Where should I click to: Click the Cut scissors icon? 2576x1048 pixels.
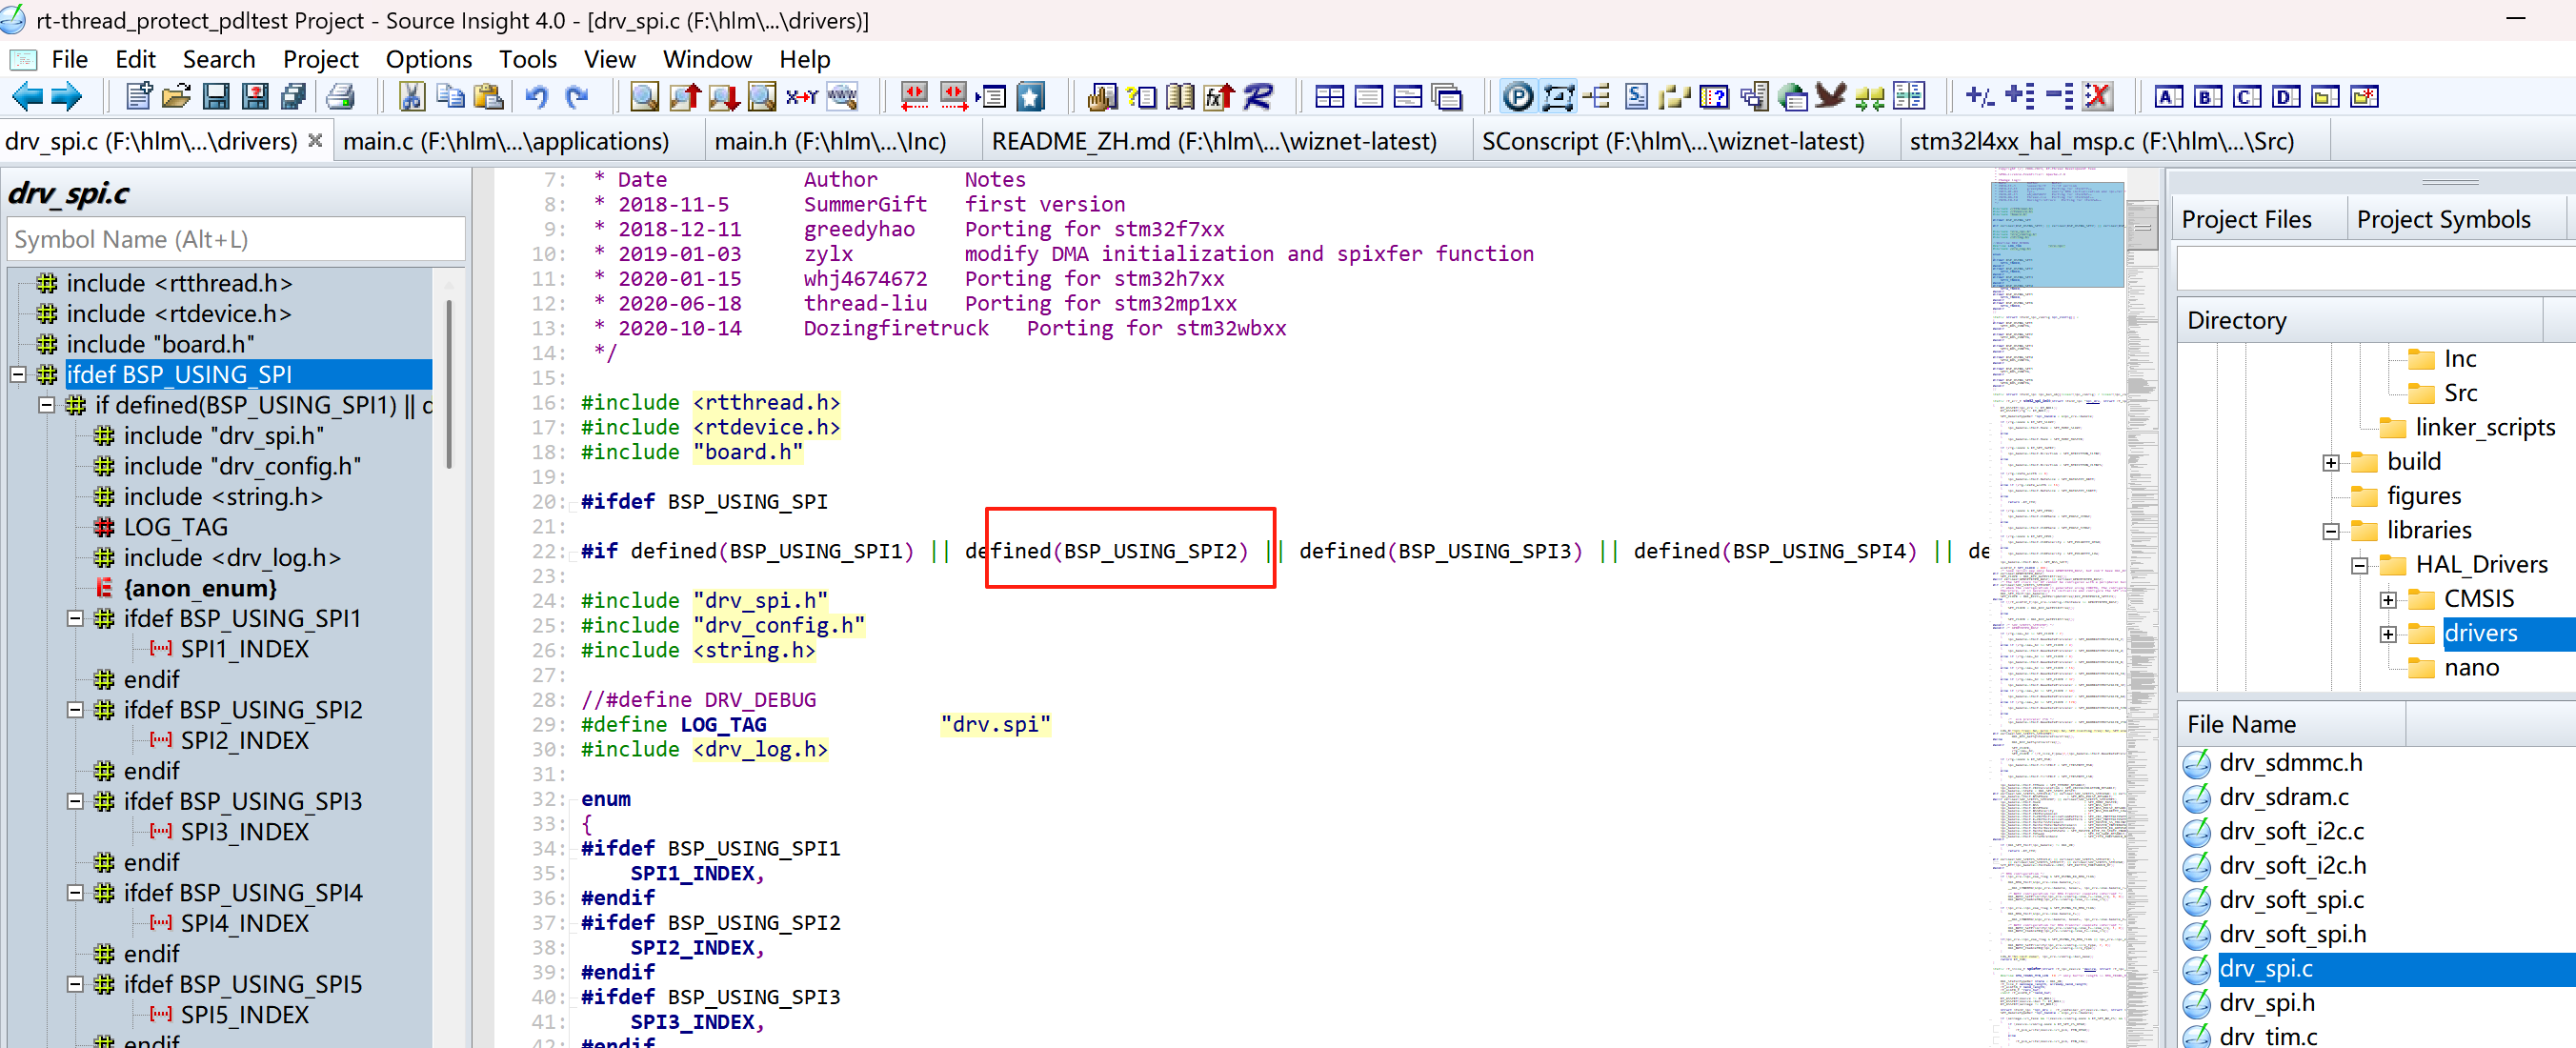(x=411, y=97)
